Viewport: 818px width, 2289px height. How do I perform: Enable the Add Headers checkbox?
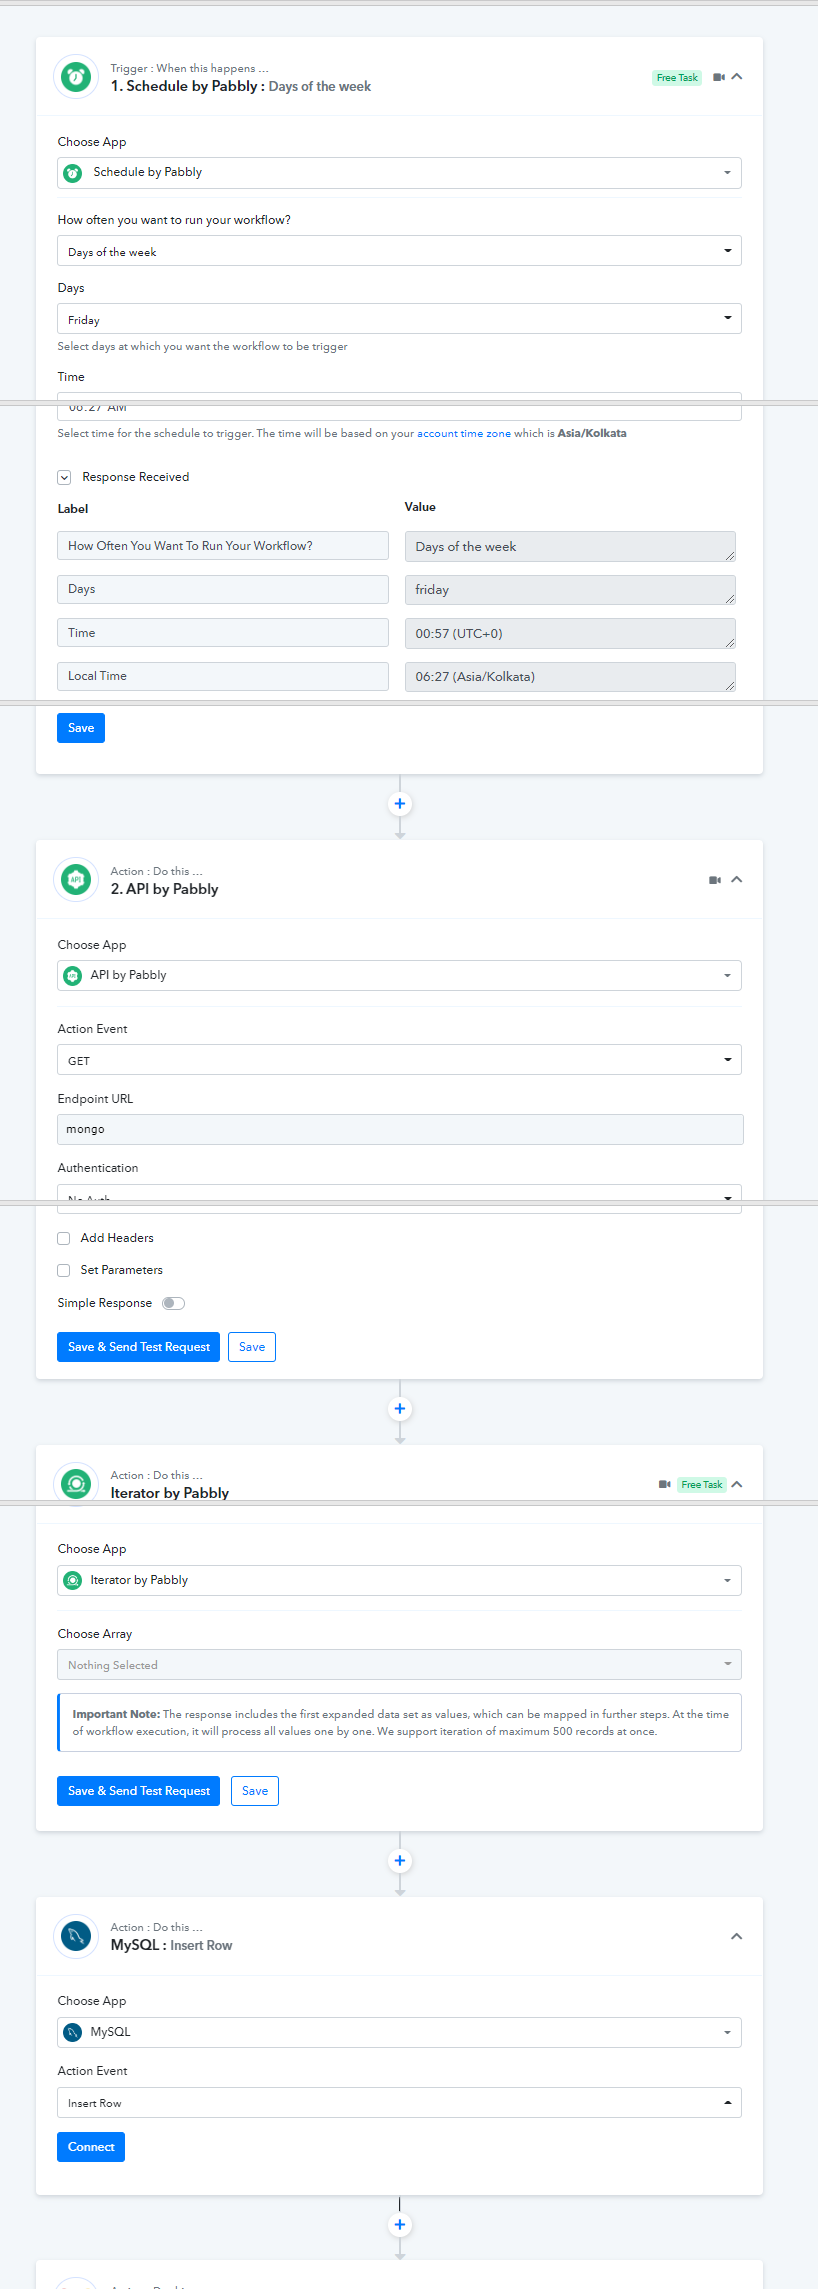click(x=64, y=1238)
